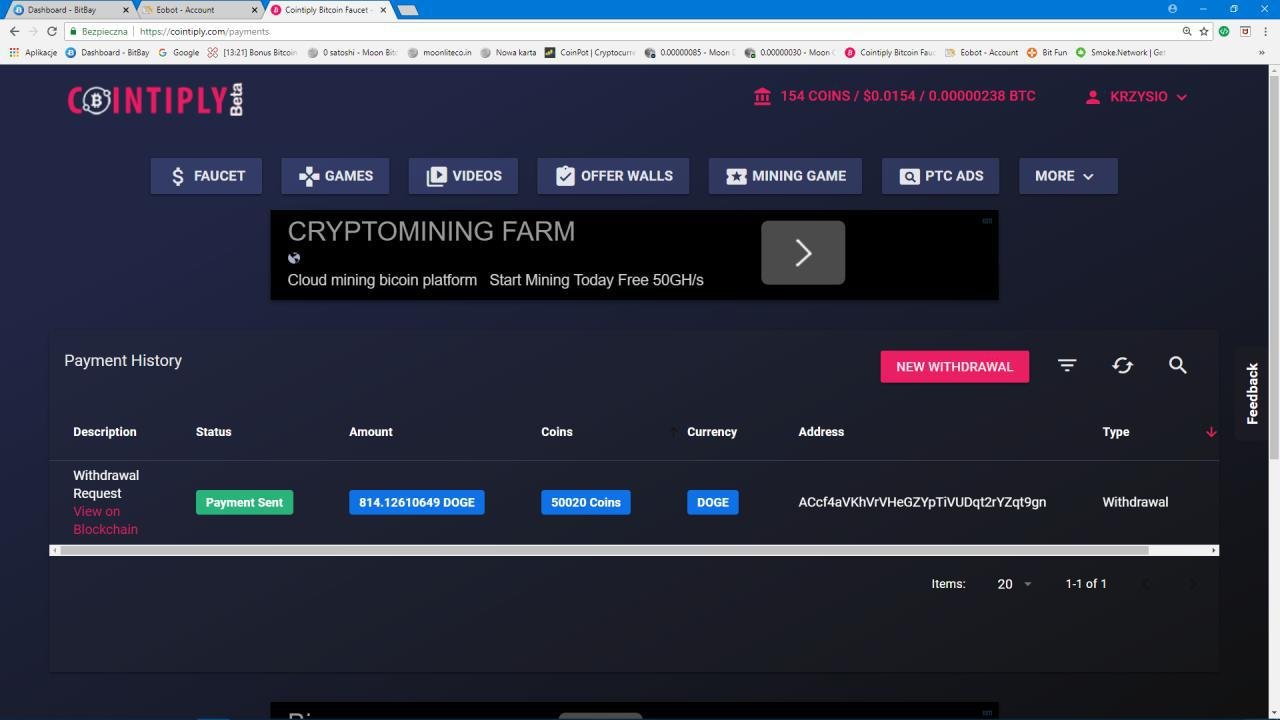Click the address bar URL
Screen dimensions: 1280x720
point(204,32)
